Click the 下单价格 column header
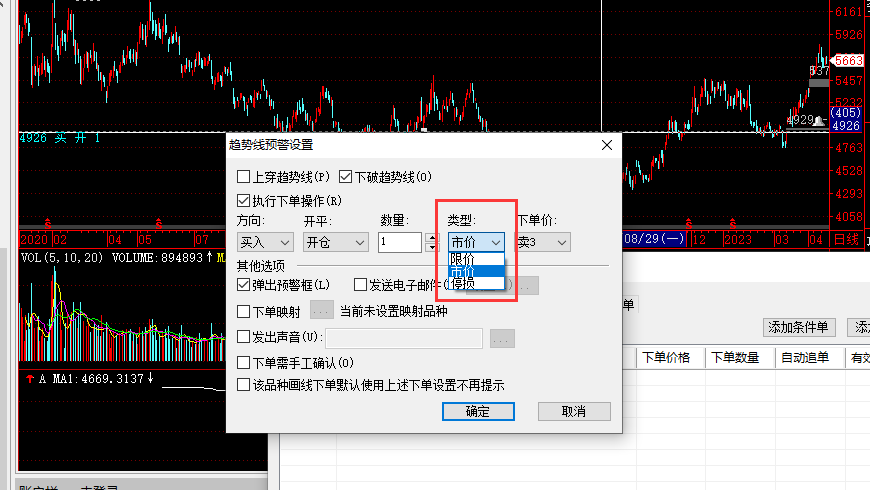 pyautogui.click(x=666, y=358)
